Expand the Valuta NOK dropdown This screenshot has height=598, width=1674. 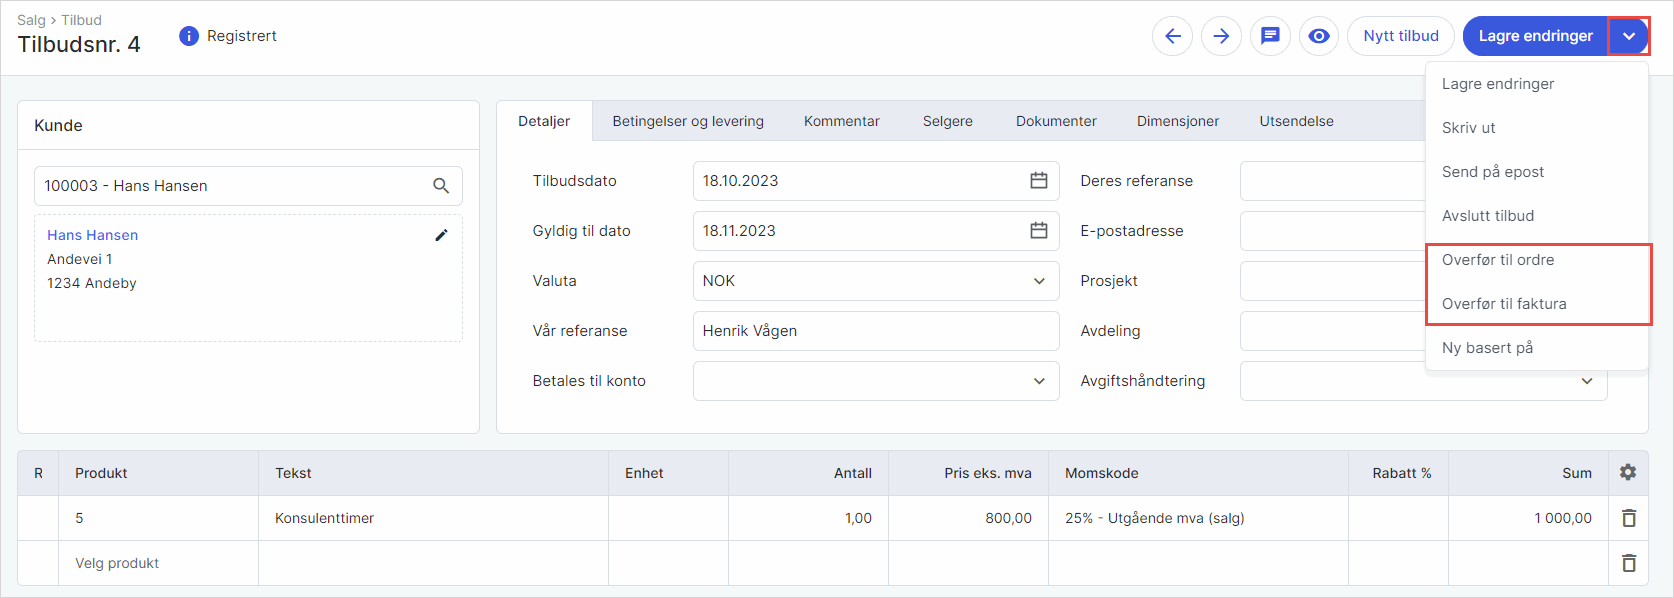tap(1039, 281)
